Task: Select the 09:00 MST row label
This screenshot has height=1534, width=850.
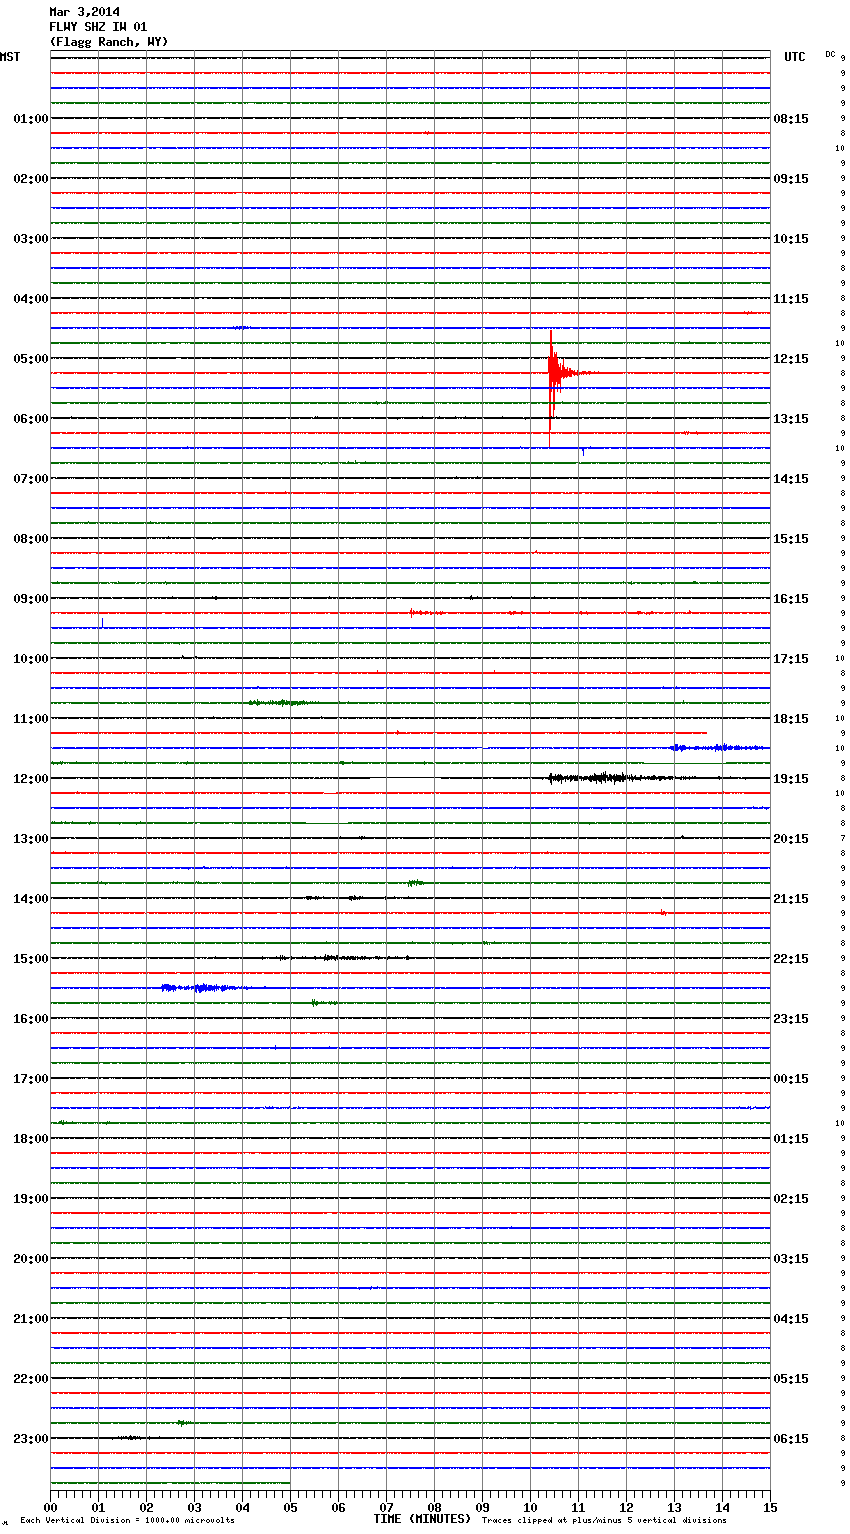Action: coord(31,599)
